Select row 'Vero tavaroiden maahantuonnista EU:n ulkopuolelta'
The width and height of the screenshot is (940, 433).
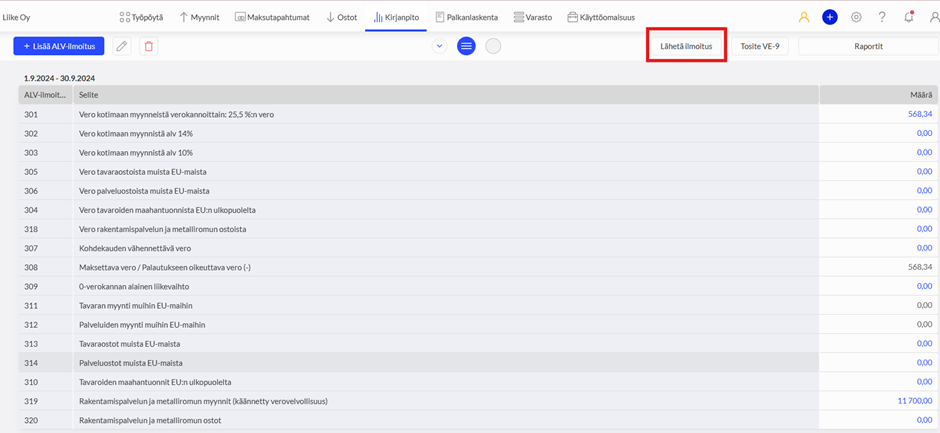[x=476, y=210]
